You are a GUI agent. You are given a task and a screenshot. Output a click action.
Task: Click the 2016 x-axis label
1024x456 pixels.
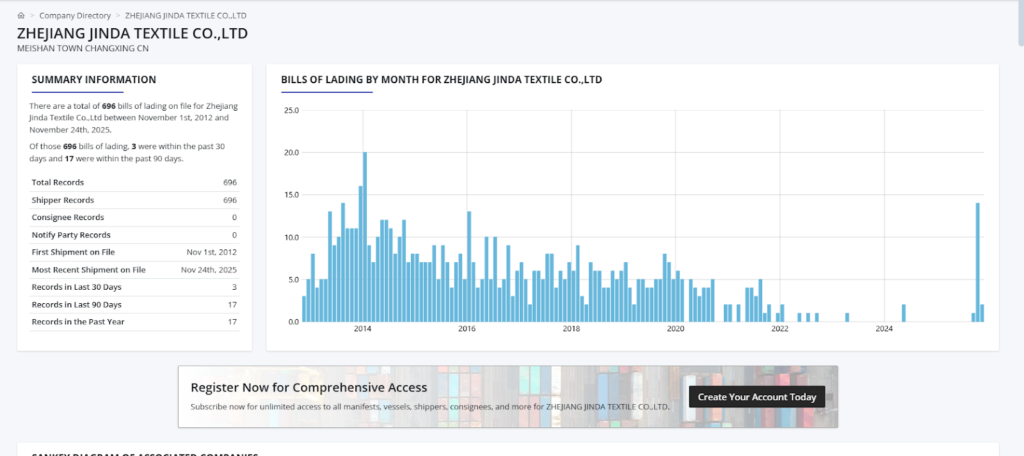pos(466,329)
